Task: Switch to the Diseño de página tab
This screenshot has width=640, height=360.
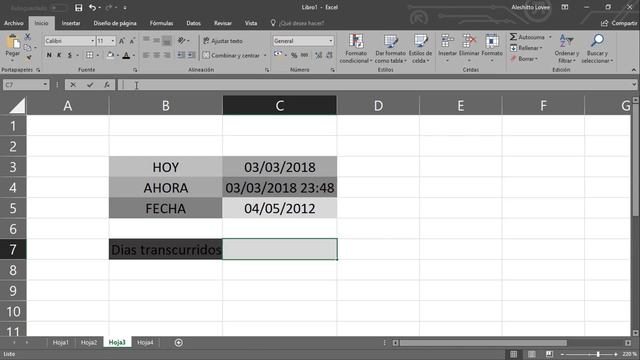Action: tap(115, 23)
